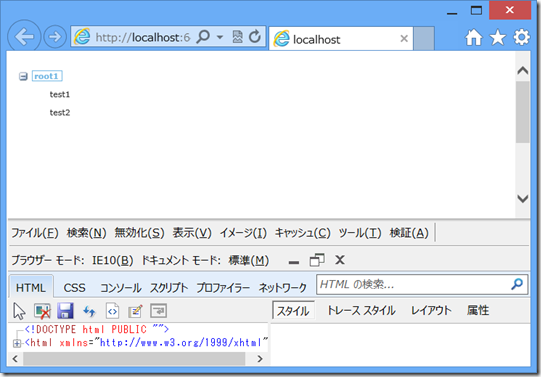Open the ツール(T) menu

(x=360, y=233)
